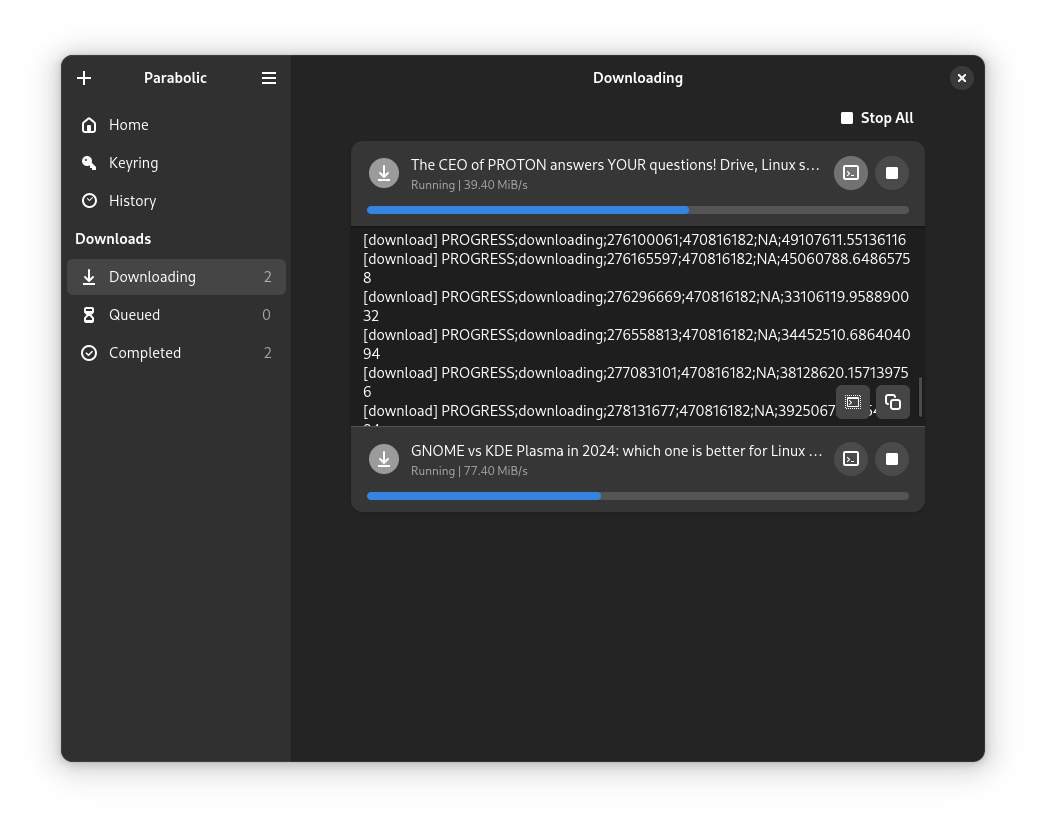The image size is (1046, 829).
Task: Open the main hamburger menu
Action: (268, 78)
